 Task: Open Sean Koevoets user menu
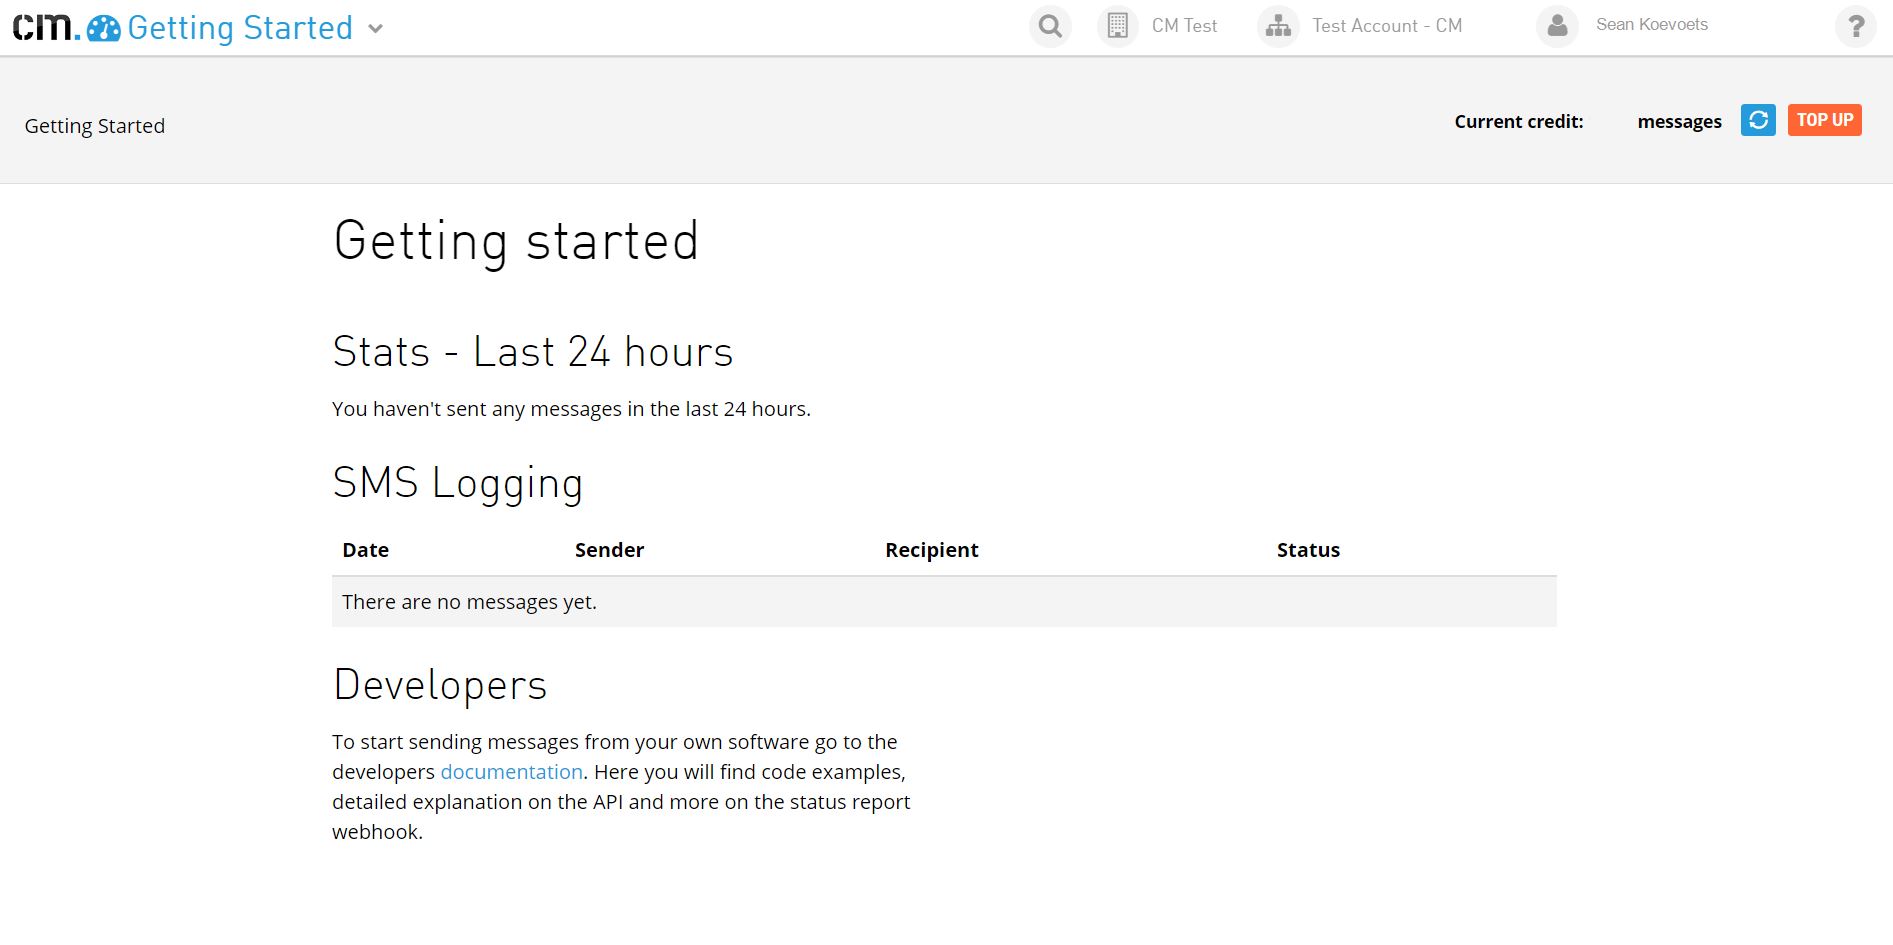click(x=1652, y=25)
